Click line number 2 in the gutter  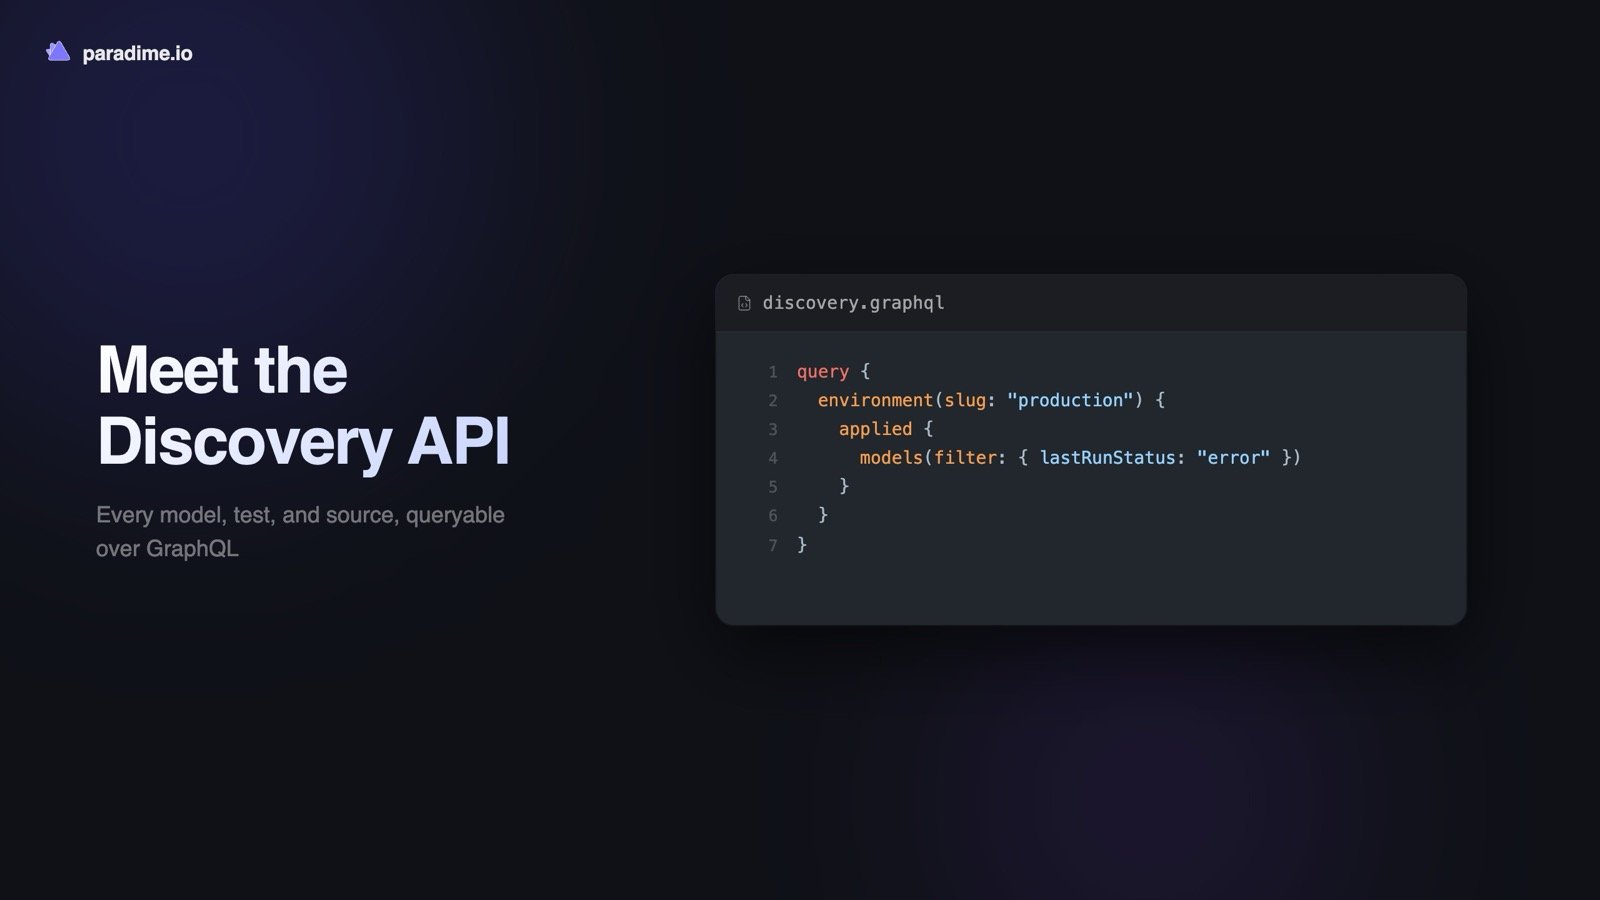pos(773,401)
